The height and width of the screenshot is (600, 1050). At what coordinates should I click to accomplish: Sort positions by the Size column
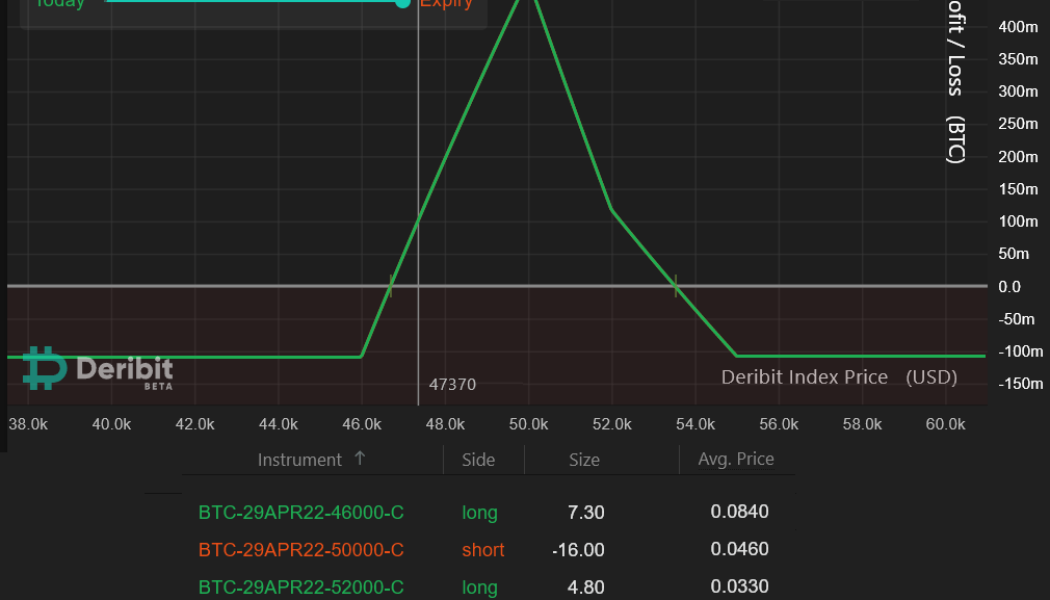coord(585,459)
